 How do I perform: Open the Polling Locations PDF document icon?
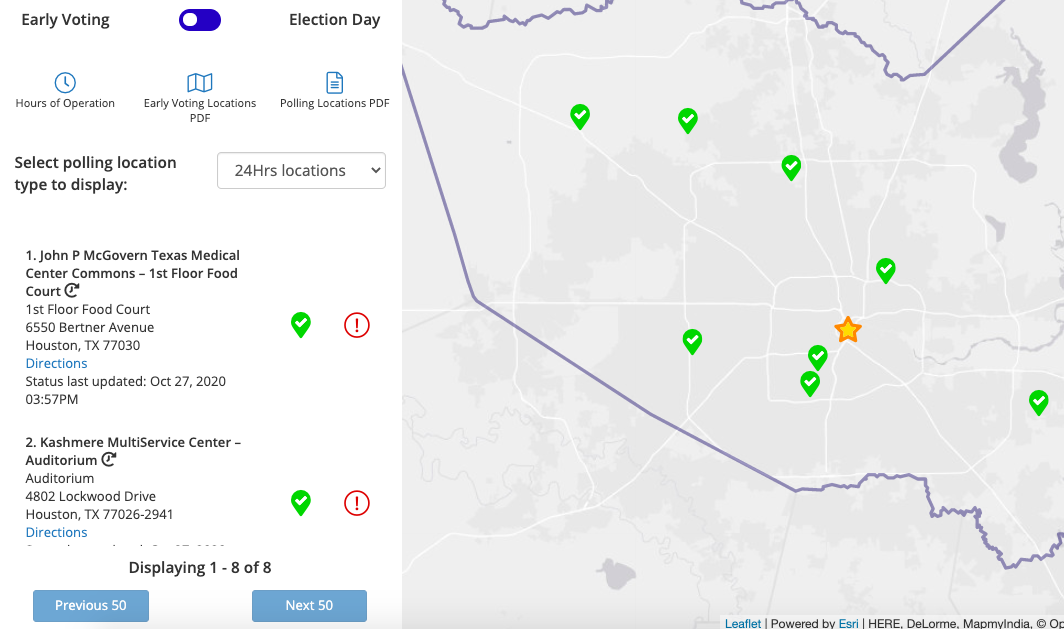point(335,83)
